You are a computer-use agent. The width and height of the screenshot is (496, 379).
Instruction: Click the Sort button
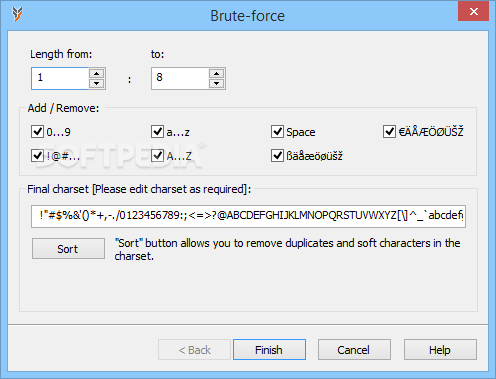[68, 248]
